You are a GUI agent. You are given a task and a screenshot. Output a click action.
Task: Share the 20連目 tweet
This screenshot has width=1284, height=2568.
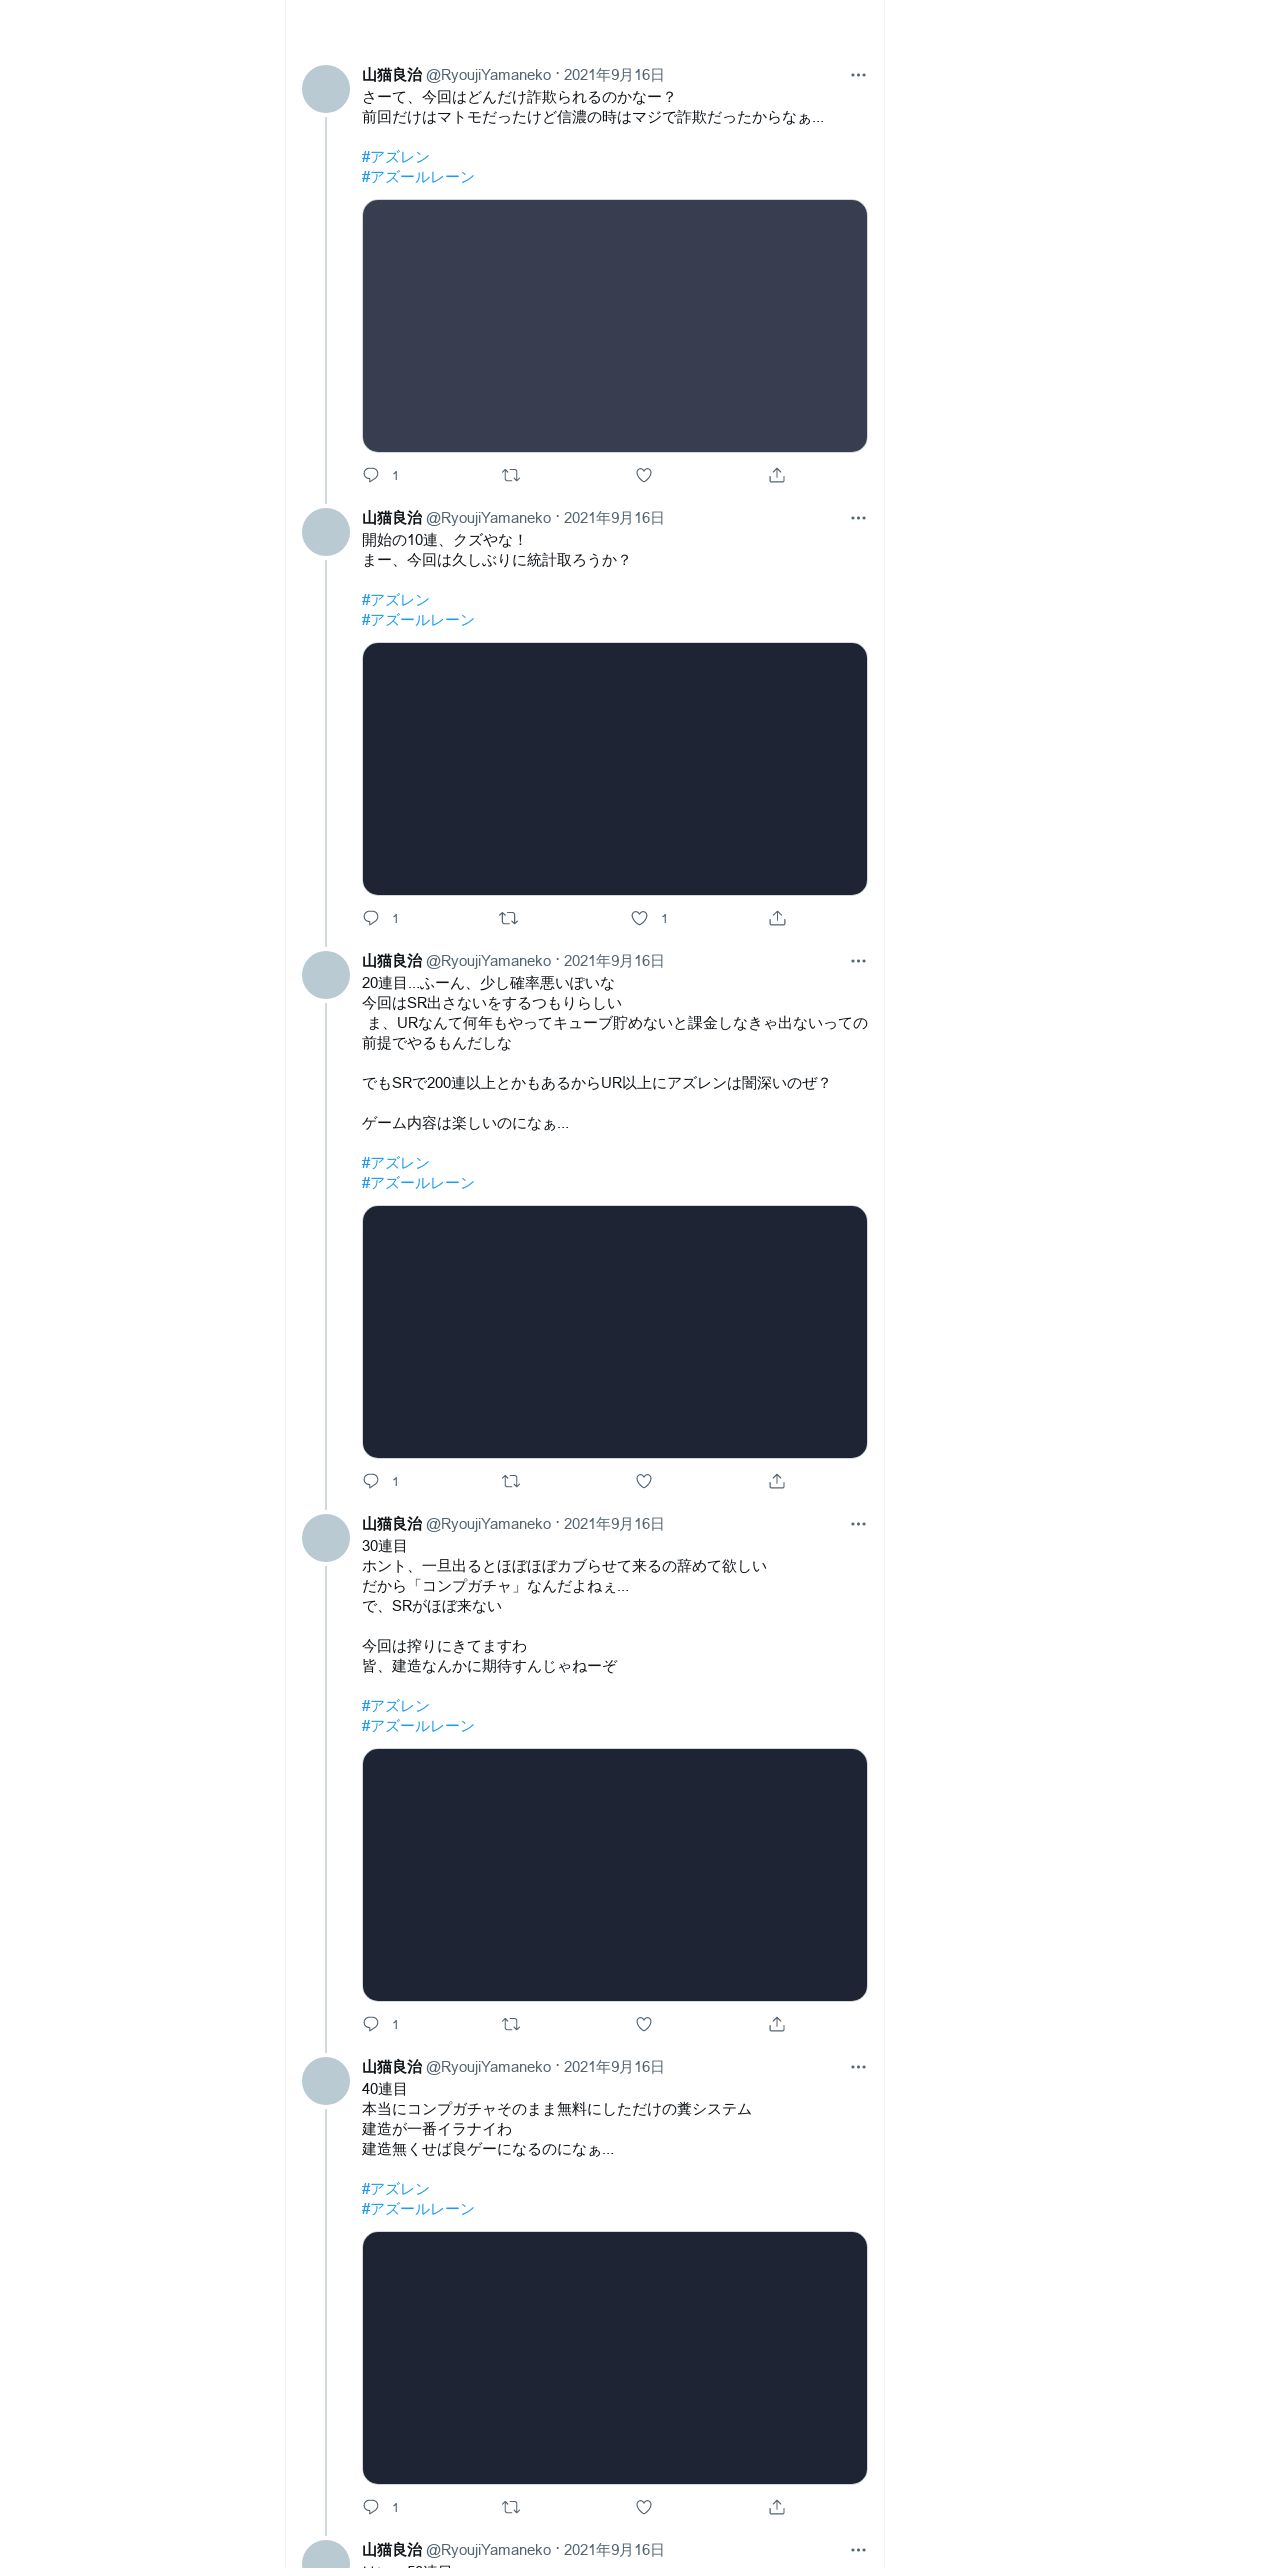pyautogui.click(x=777, y=1481)
